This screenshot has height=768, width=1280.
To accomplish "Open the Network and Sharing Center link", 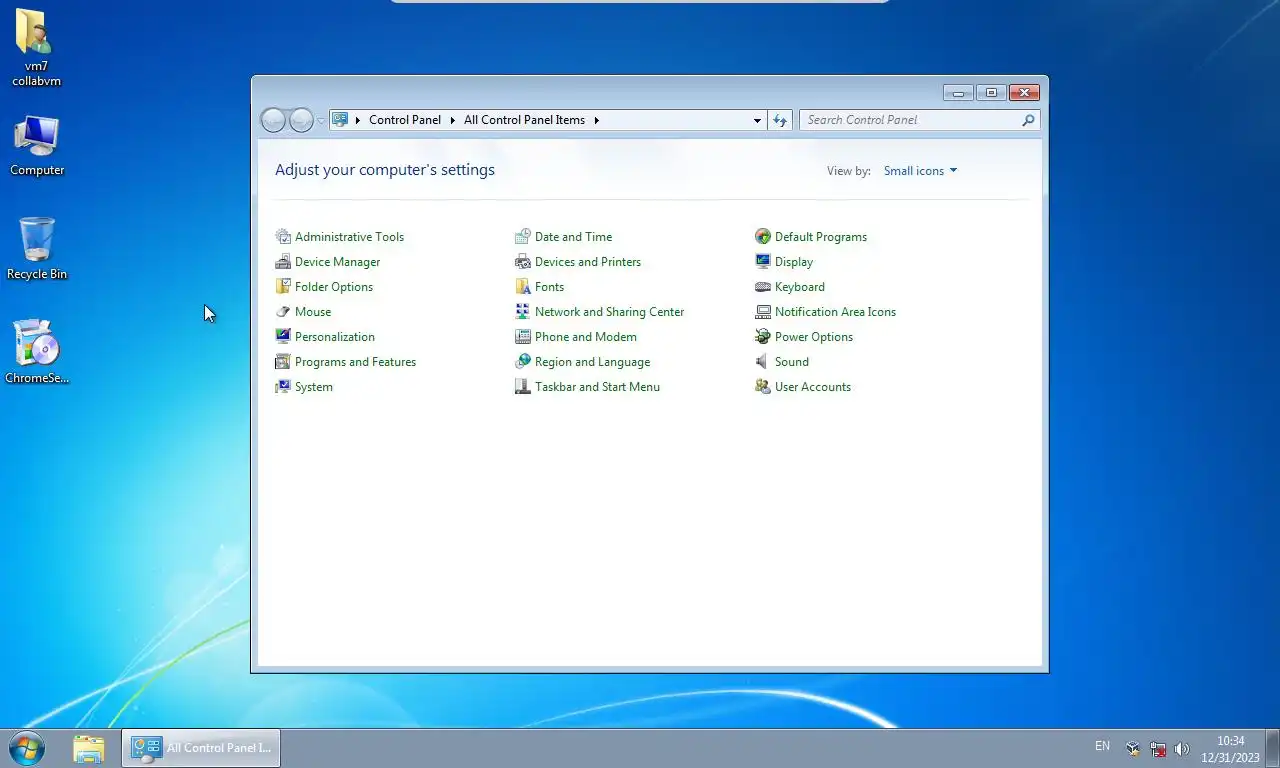I will (609, 312).
